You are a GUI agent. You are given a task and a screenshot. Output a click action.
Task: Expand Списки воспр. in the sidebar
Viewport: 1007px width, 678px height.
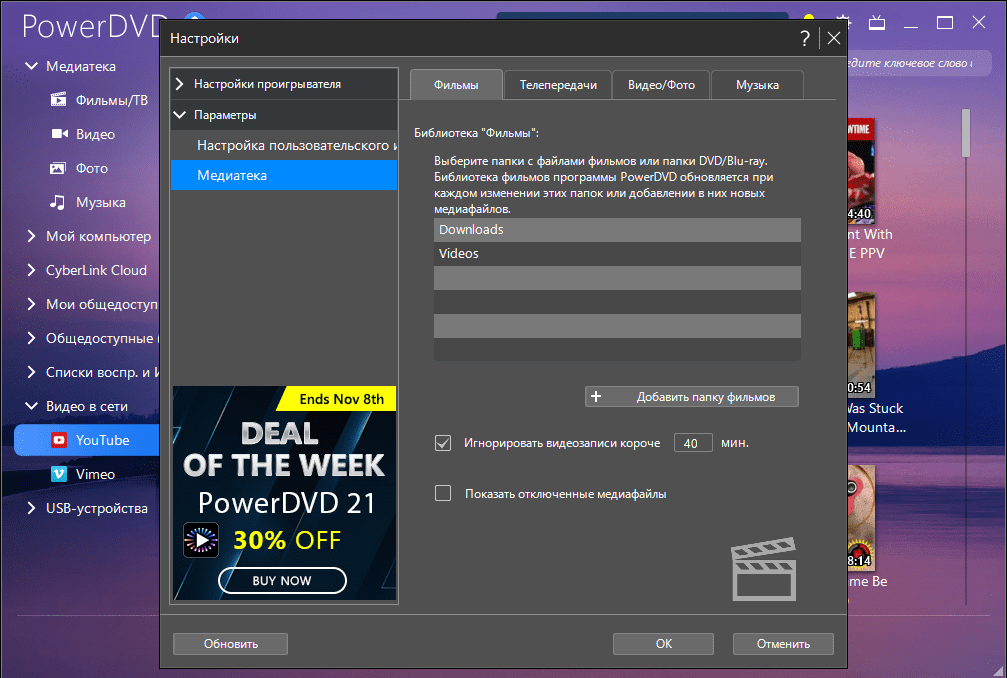click(31, 372)
